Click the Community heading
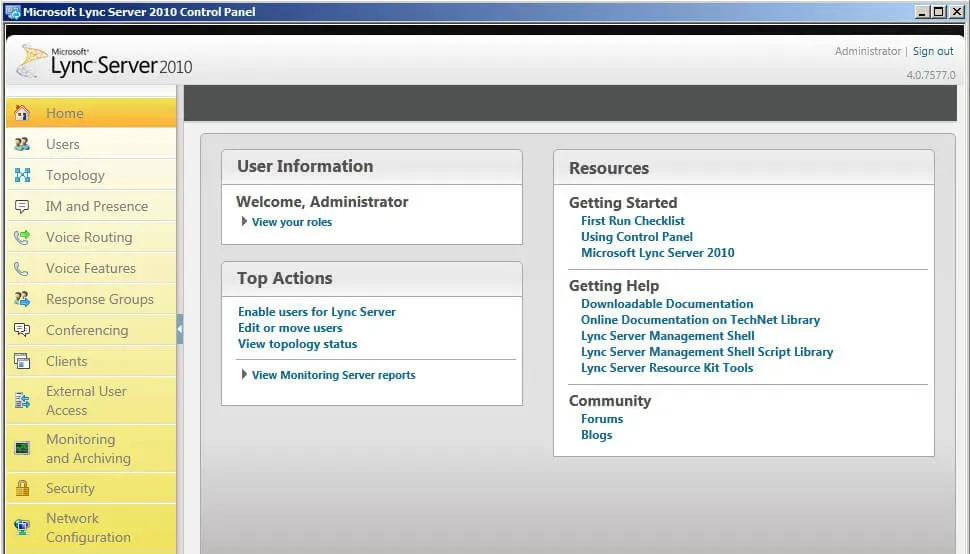 (x=610, y=401)
